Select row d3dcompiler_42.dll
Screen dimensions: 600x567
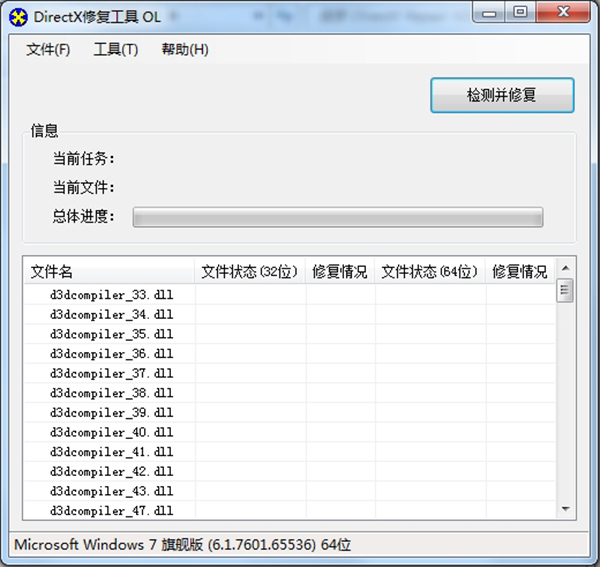click(x=290, y=471)
